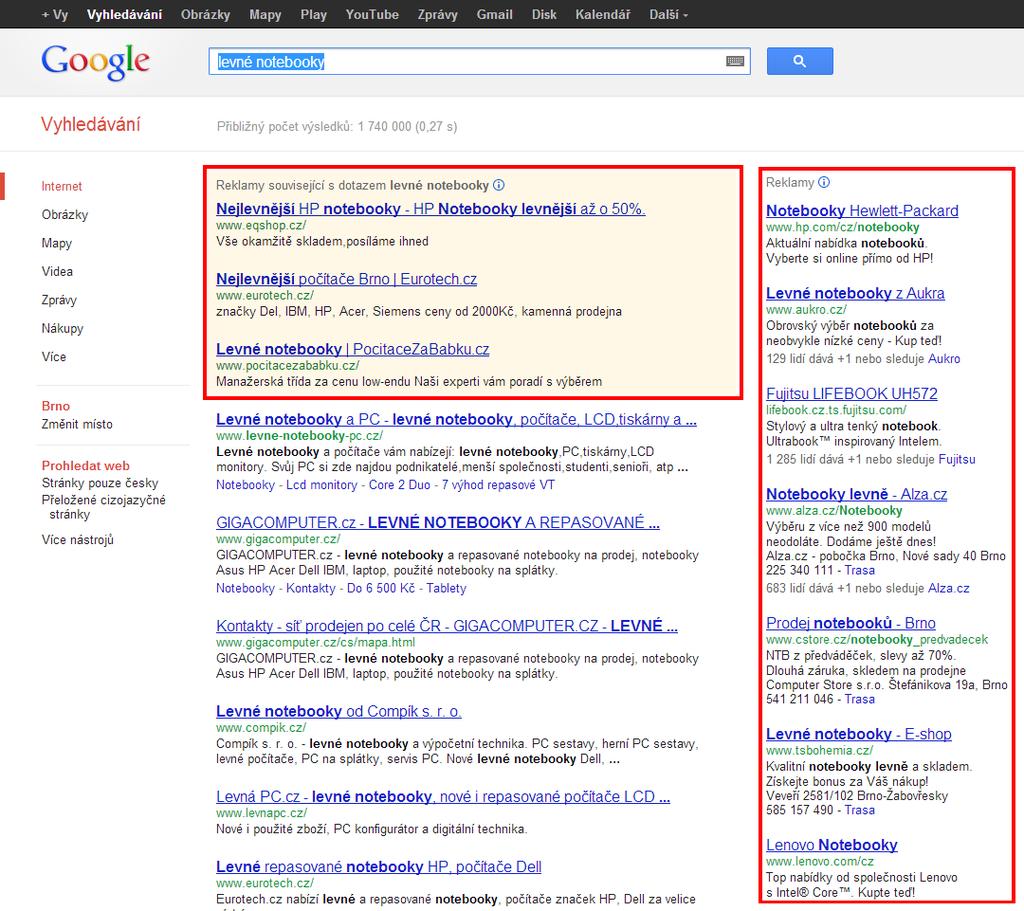Click Trasa link for tsbohemia Brno-Žabovřesky
1024x911 pixels.
click(859, 810)
